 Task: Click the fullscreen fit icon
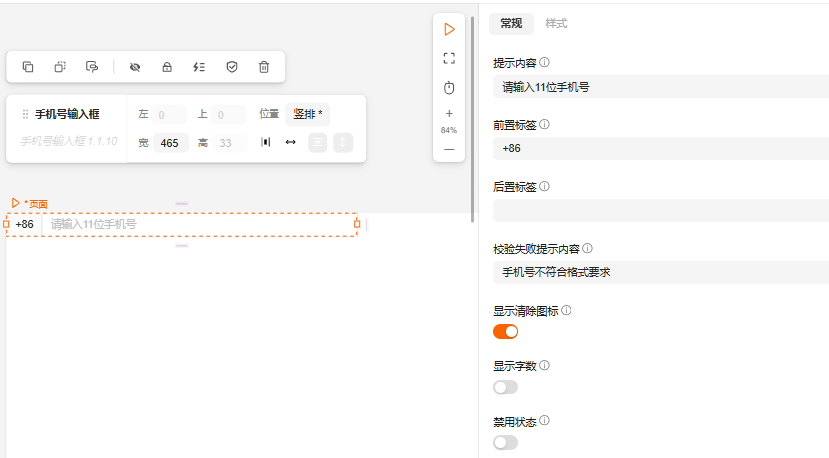[449, 58]
